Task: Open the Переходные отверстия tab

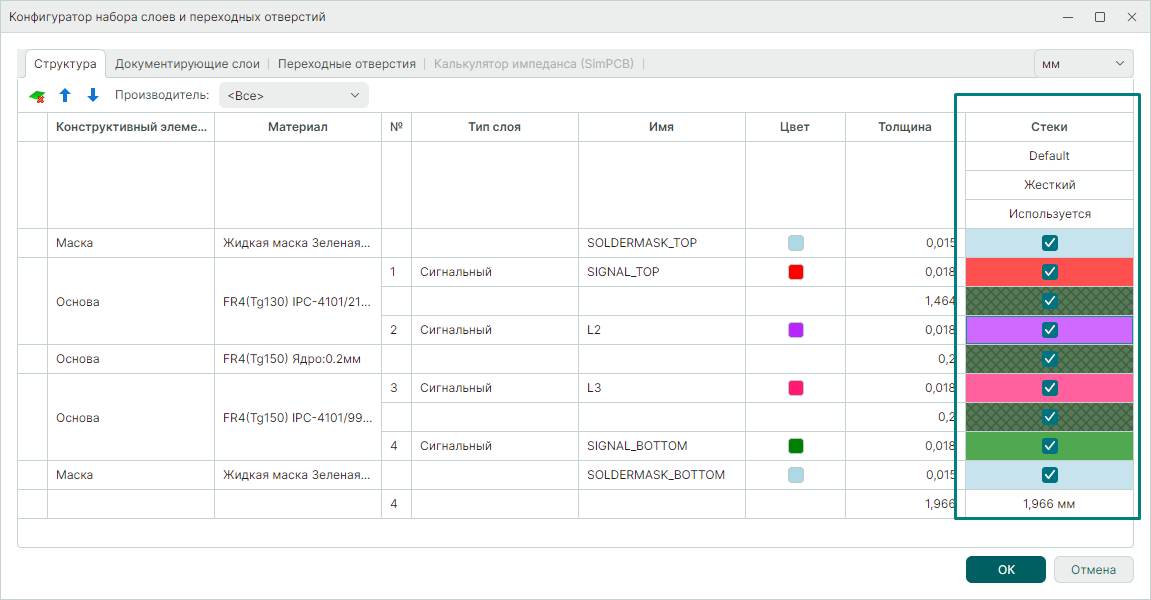Action: pos(346,64)
